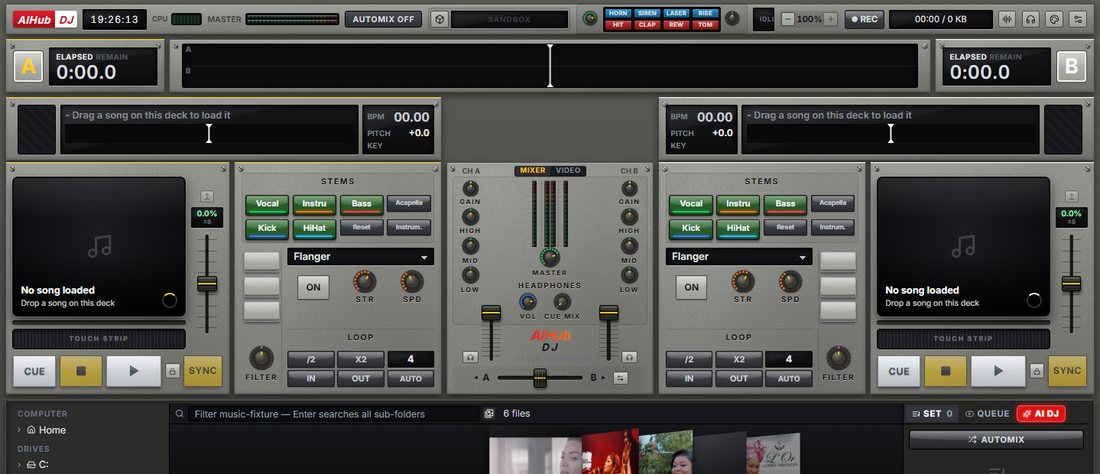The height and width of the screenshot is (474, 1100).
Task: Toggle the deck B lock icon beside SYNC
Action: [x=1037, y=371]
